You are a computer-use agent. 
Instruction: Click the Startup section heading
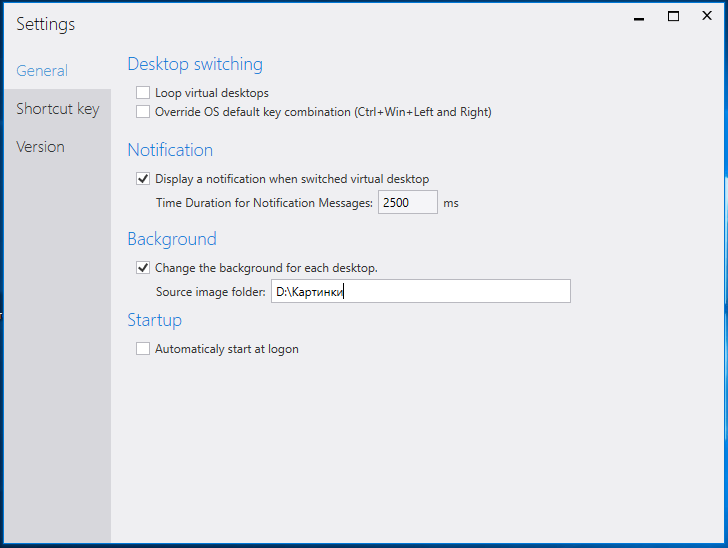point(155,320)
